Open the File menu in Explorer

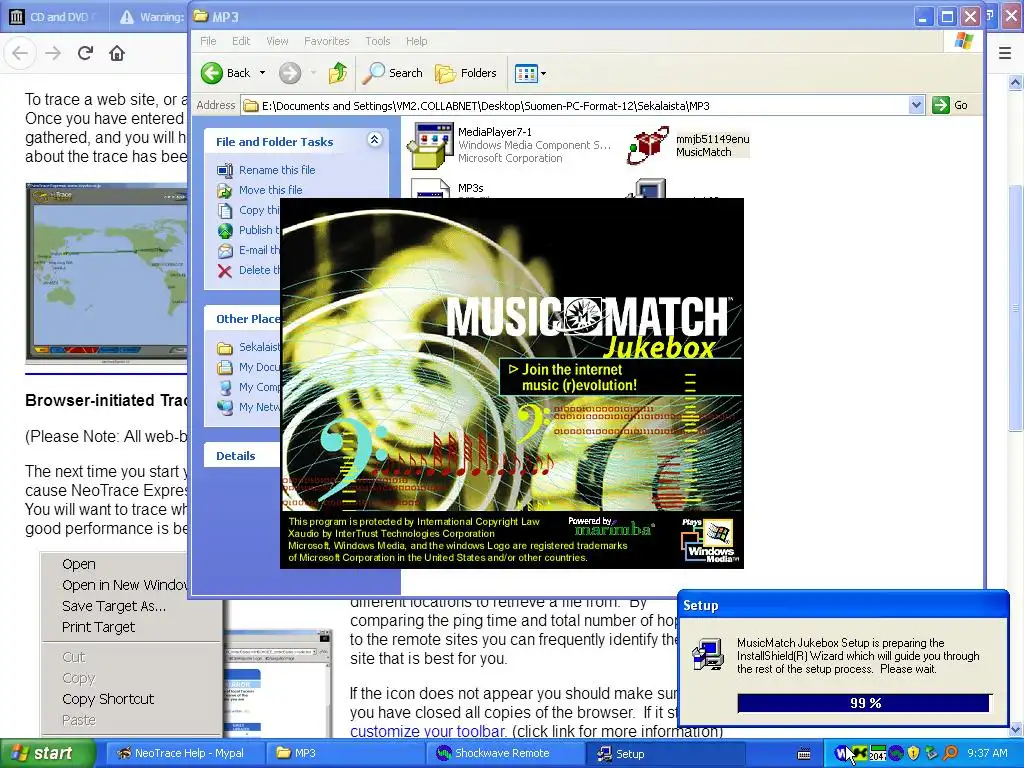click(x=208, y=40)
